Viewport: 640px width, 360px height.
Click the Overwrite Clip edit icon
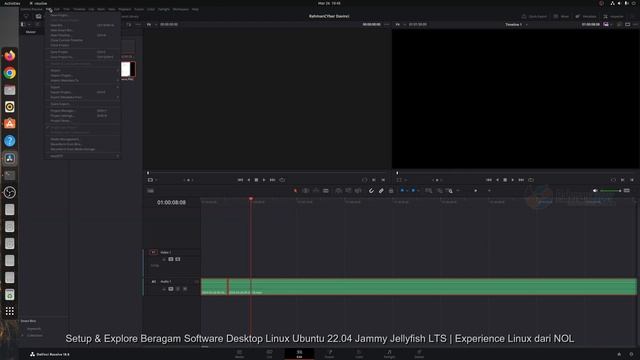(x=348, y=191)
